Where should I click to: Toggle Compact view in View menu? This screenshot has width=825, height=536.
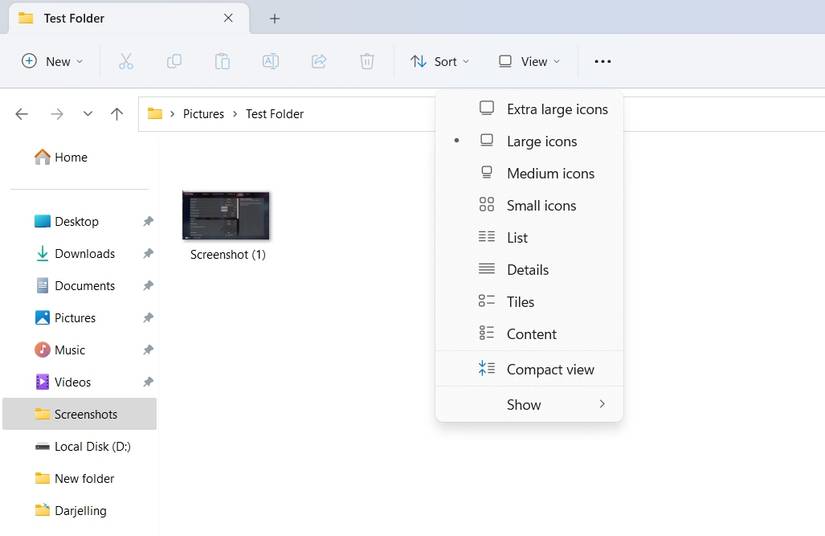coord(549,369)
